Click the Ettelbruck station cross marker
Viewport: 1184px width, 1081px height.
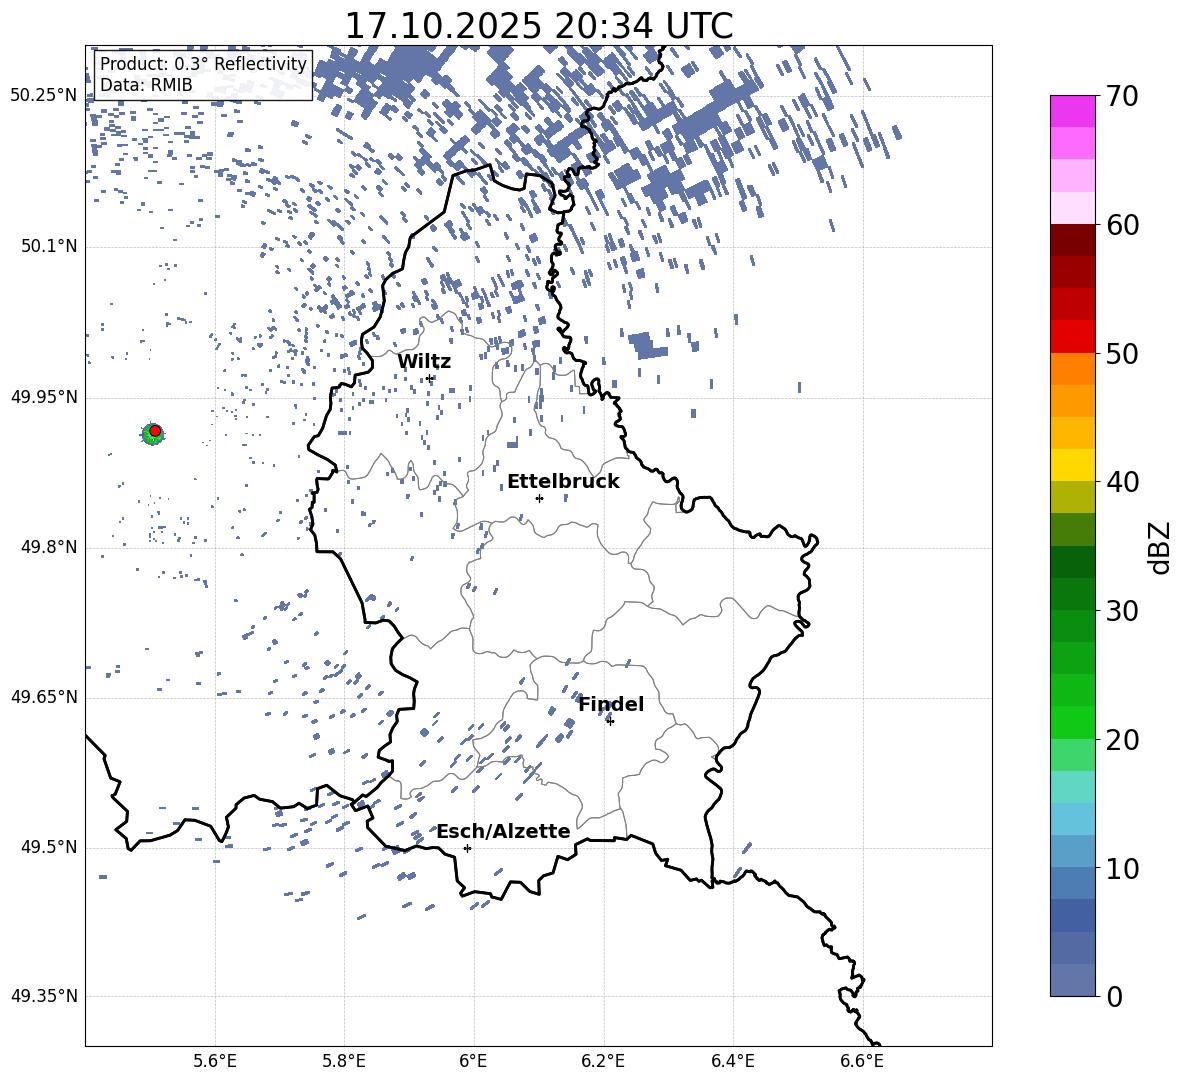pos(539,498)
